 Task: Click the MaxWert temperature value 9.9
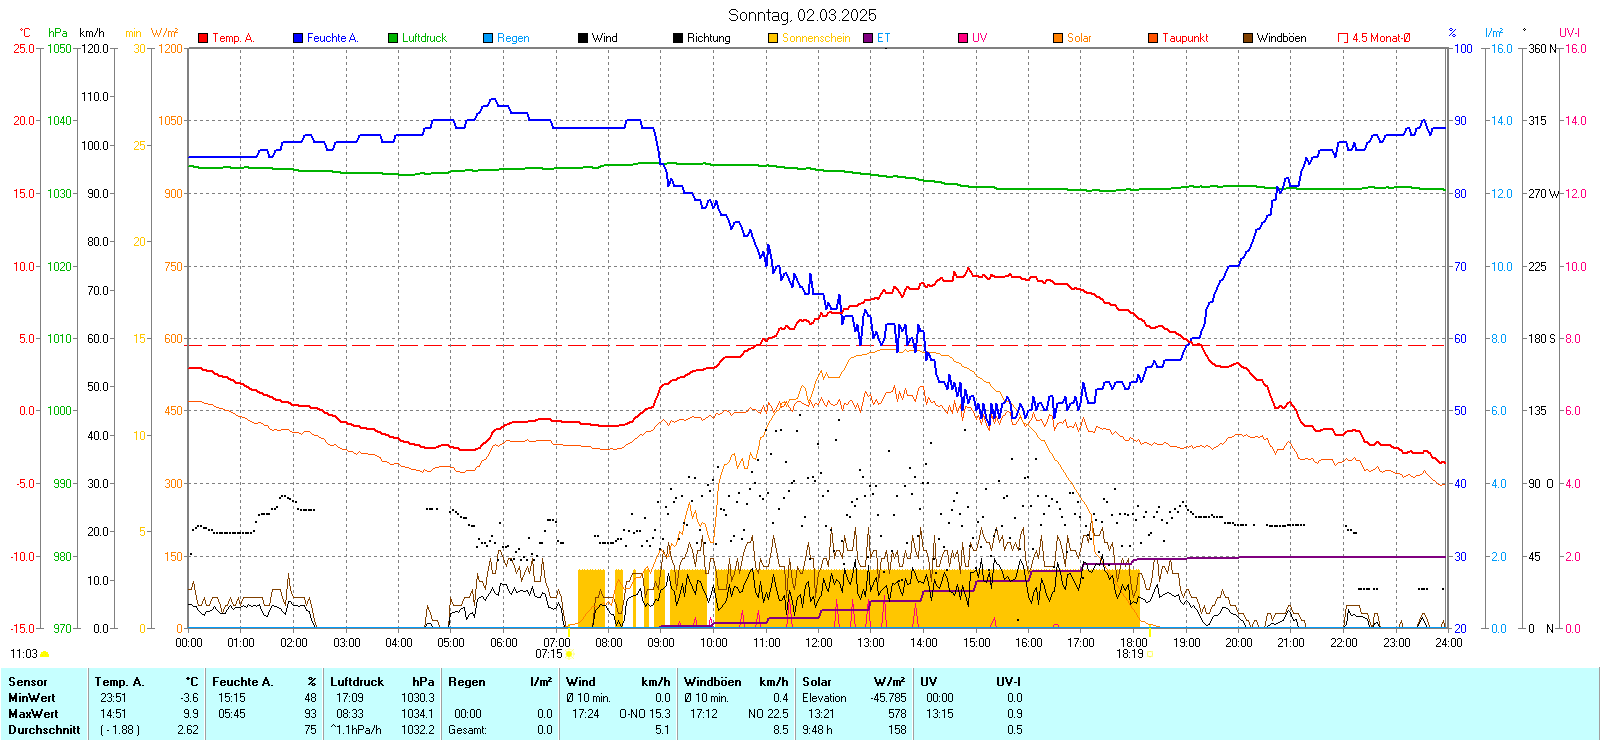click(190, 714)
